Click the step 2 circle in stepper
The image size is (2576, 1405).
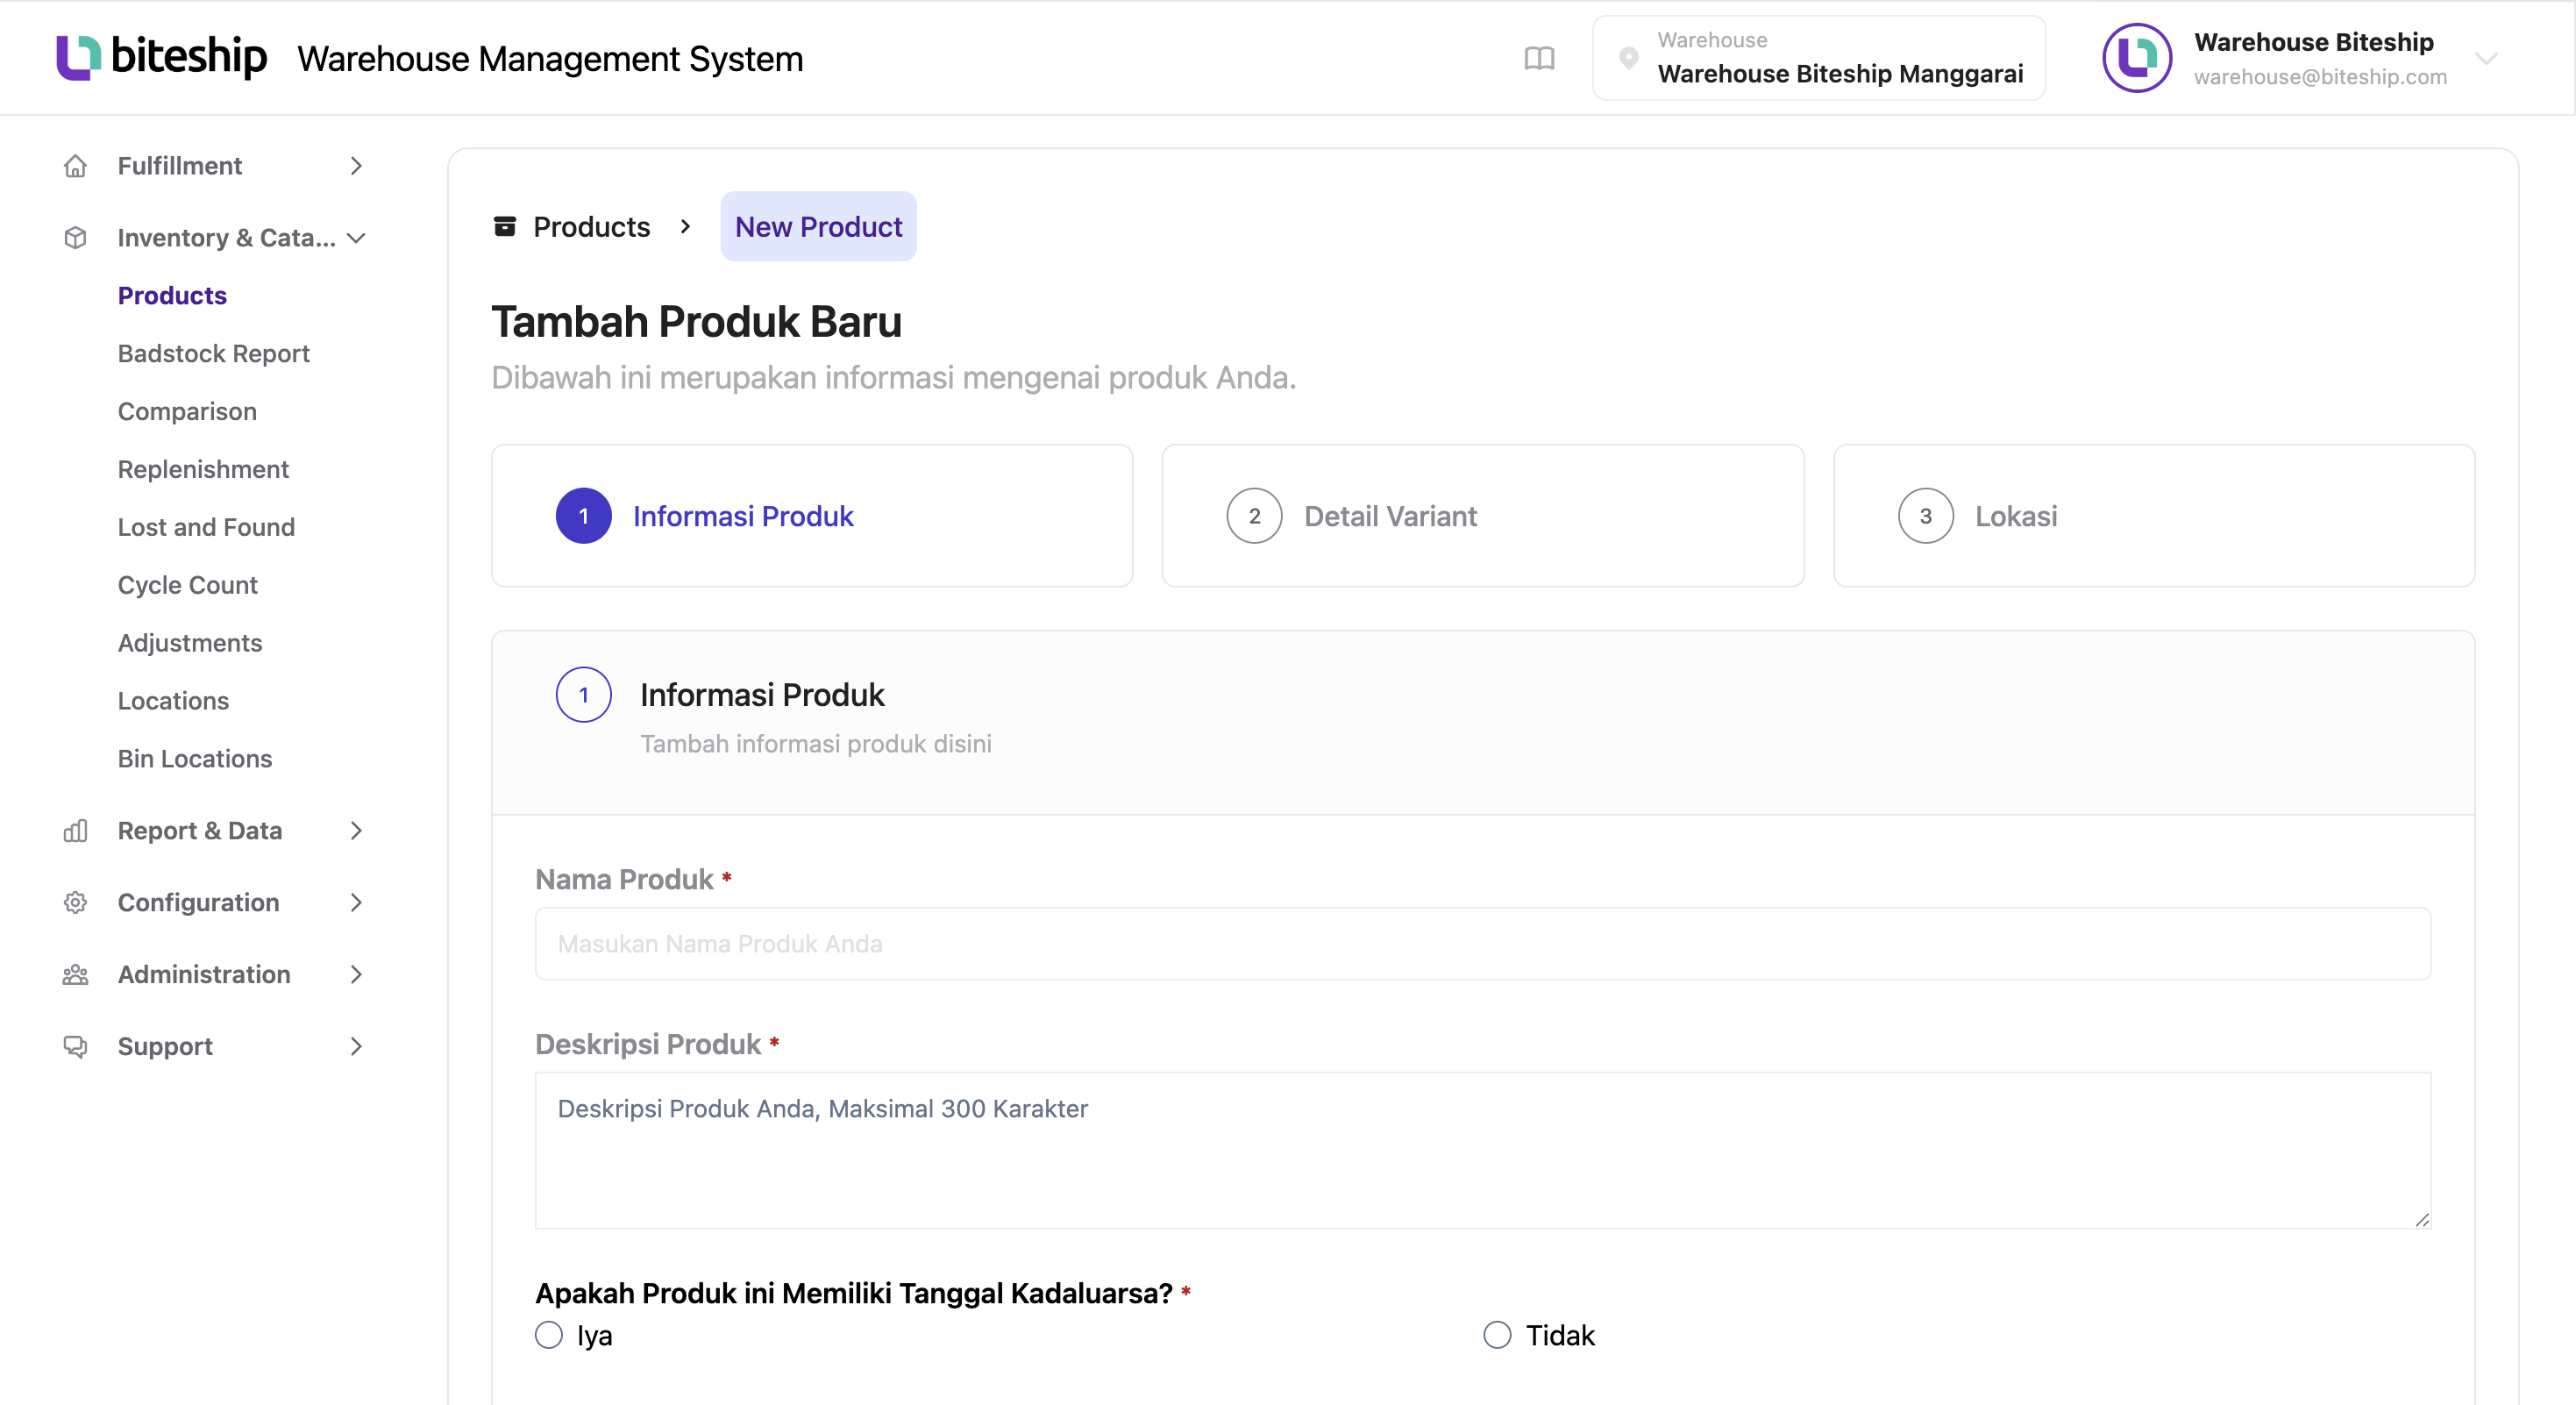coord(1254,516)
